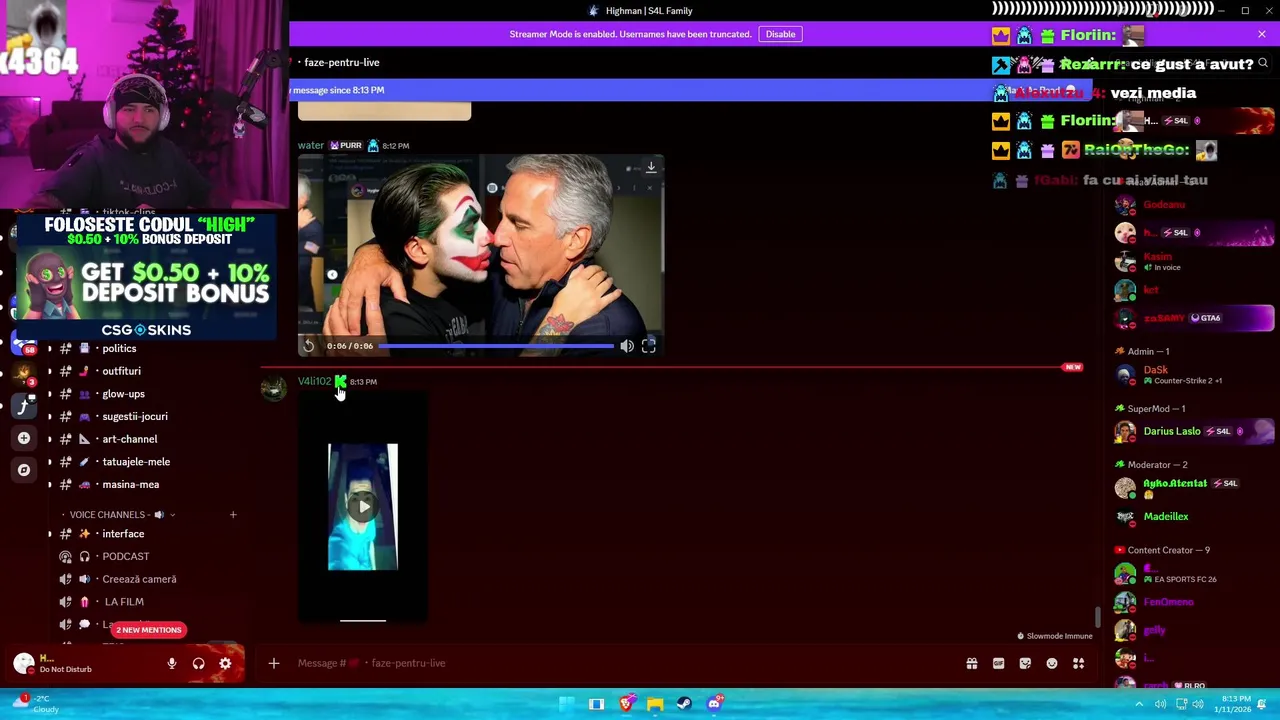The image size is (1280, 720).
Task: Open Darius Laslo member profile
Action: coord(1192,432)
